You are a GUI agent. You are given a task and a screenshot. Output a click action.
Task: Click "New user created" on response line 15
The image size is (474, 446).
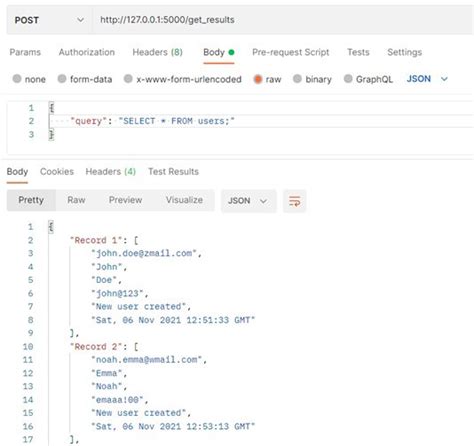pos(139,413)
